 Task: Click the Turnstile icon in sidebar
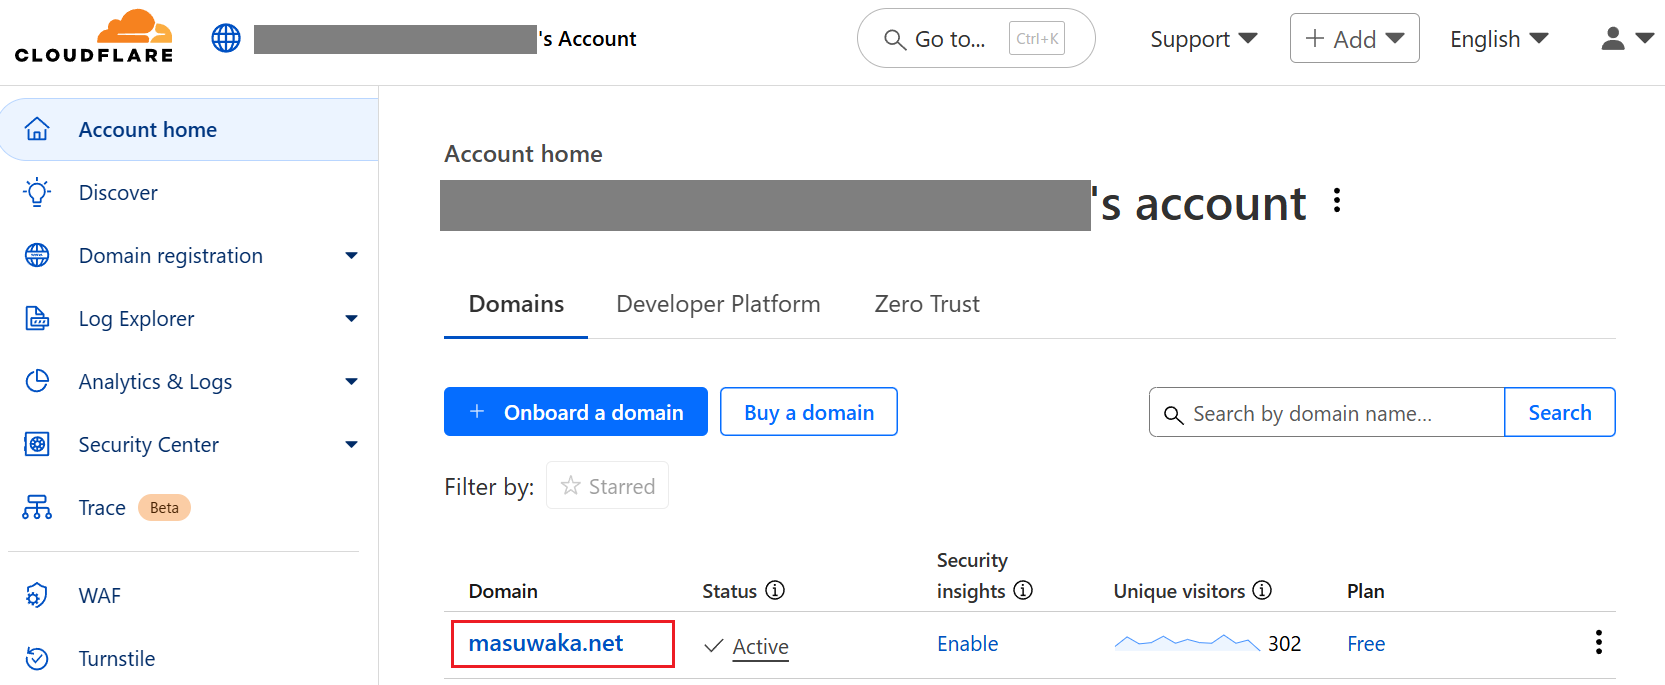click(37, 658)
